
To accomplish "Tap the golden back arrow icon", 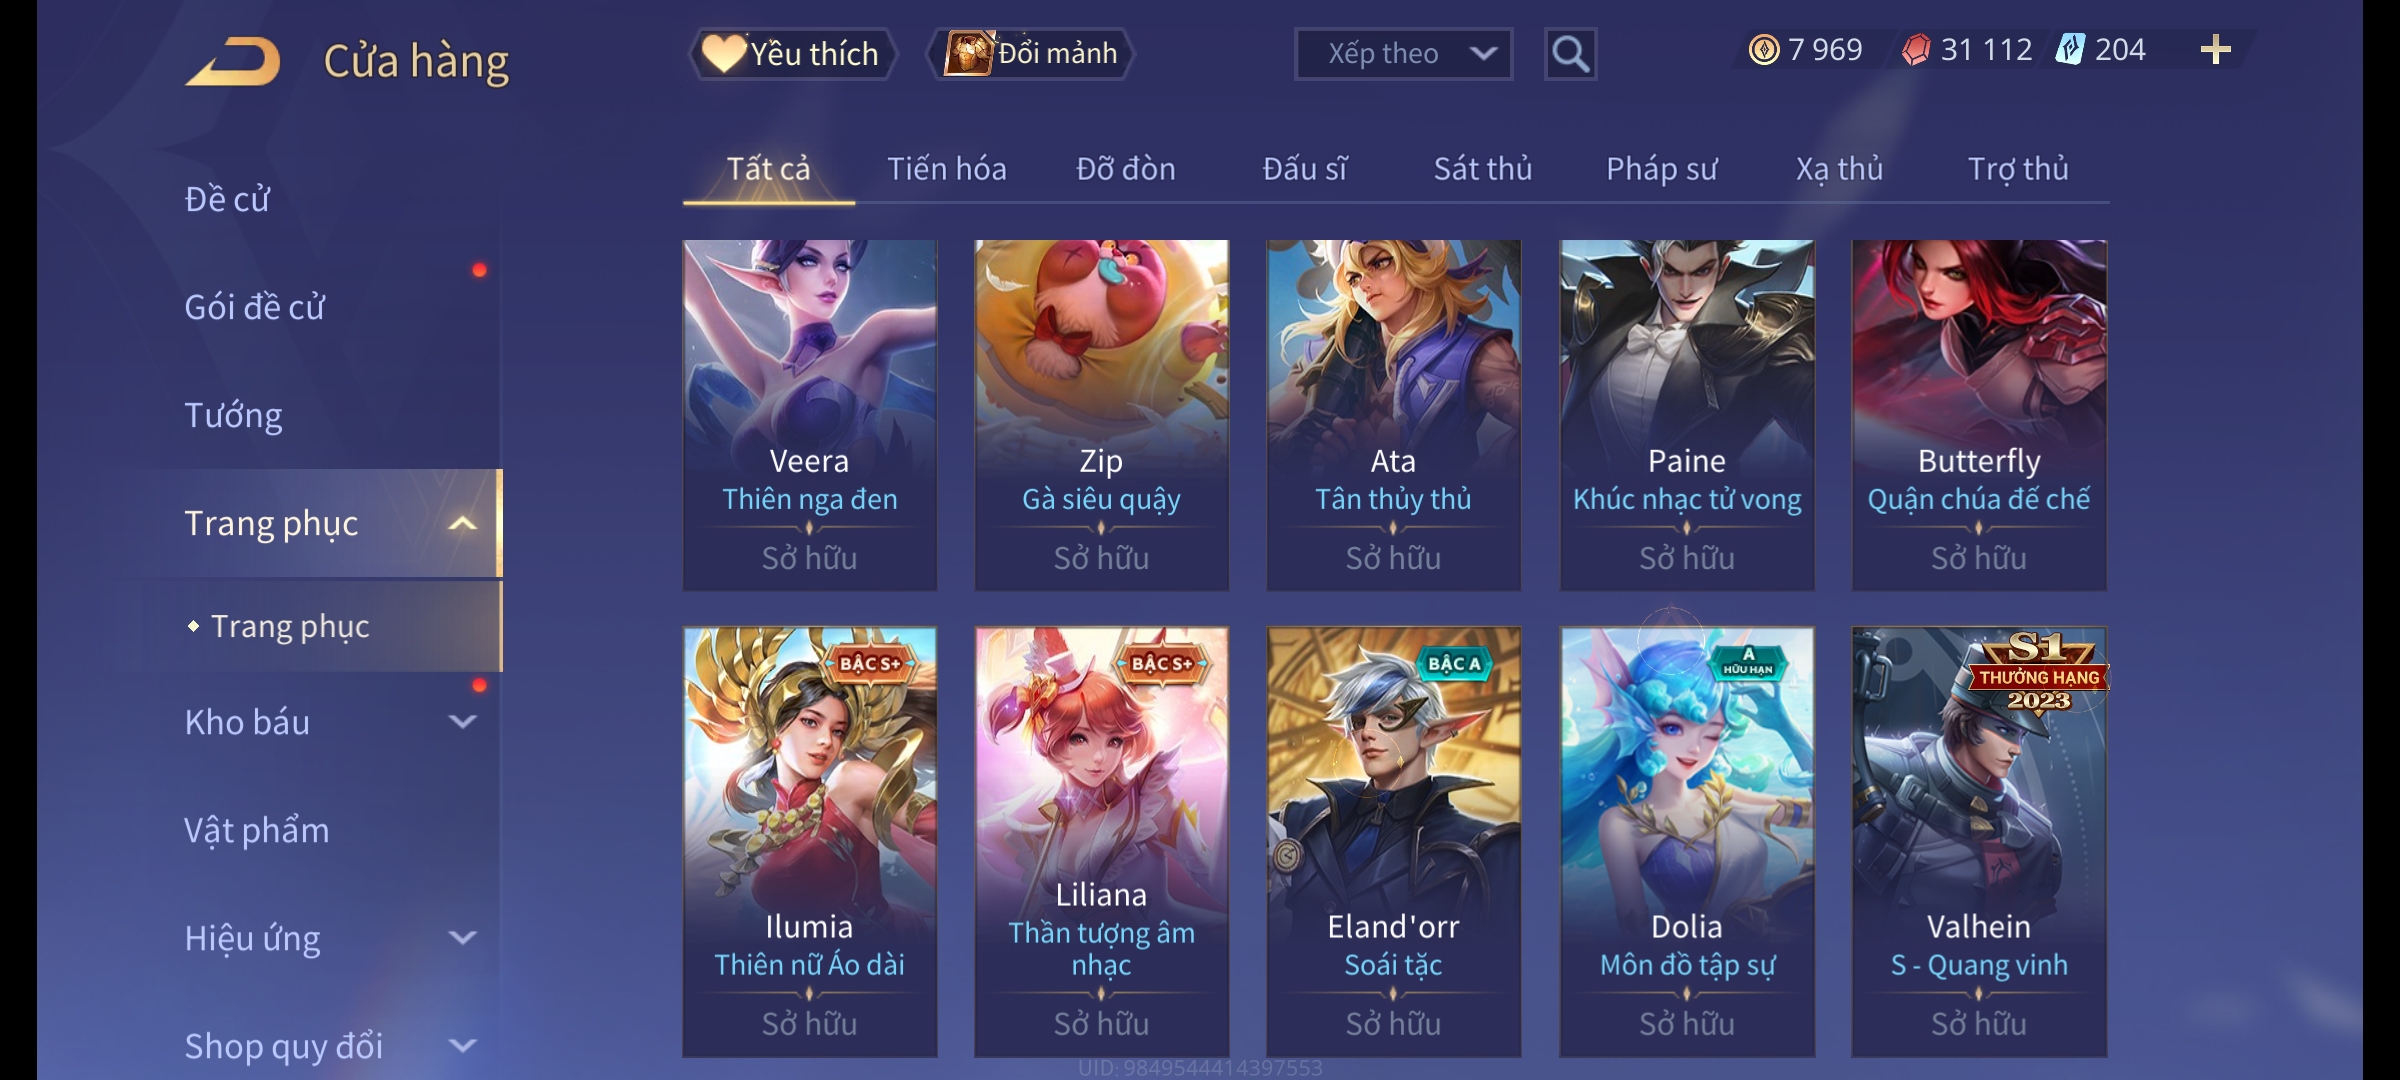I will tap(233, 61).
